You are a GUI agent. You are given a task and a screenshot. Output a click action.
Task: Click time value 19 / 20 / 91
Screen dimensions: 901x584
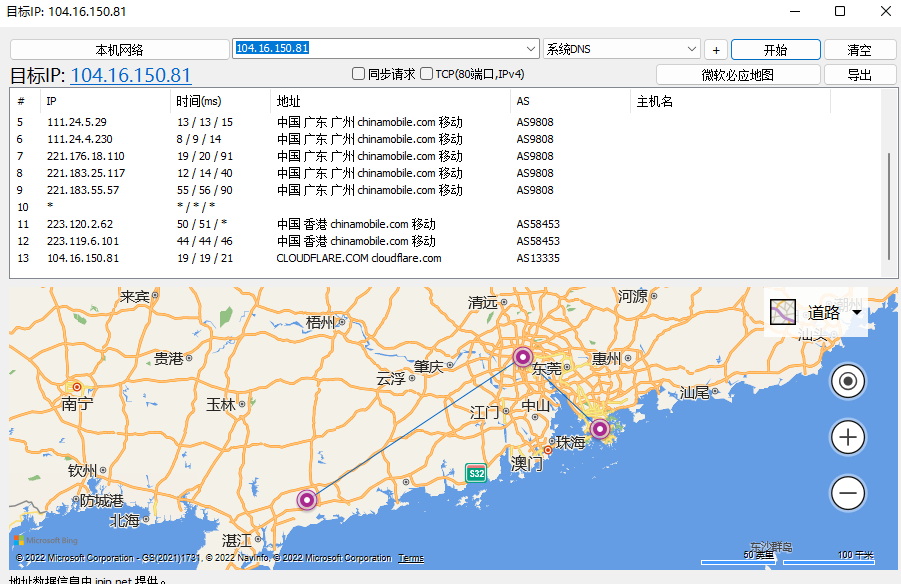click(x=205, y=156)
